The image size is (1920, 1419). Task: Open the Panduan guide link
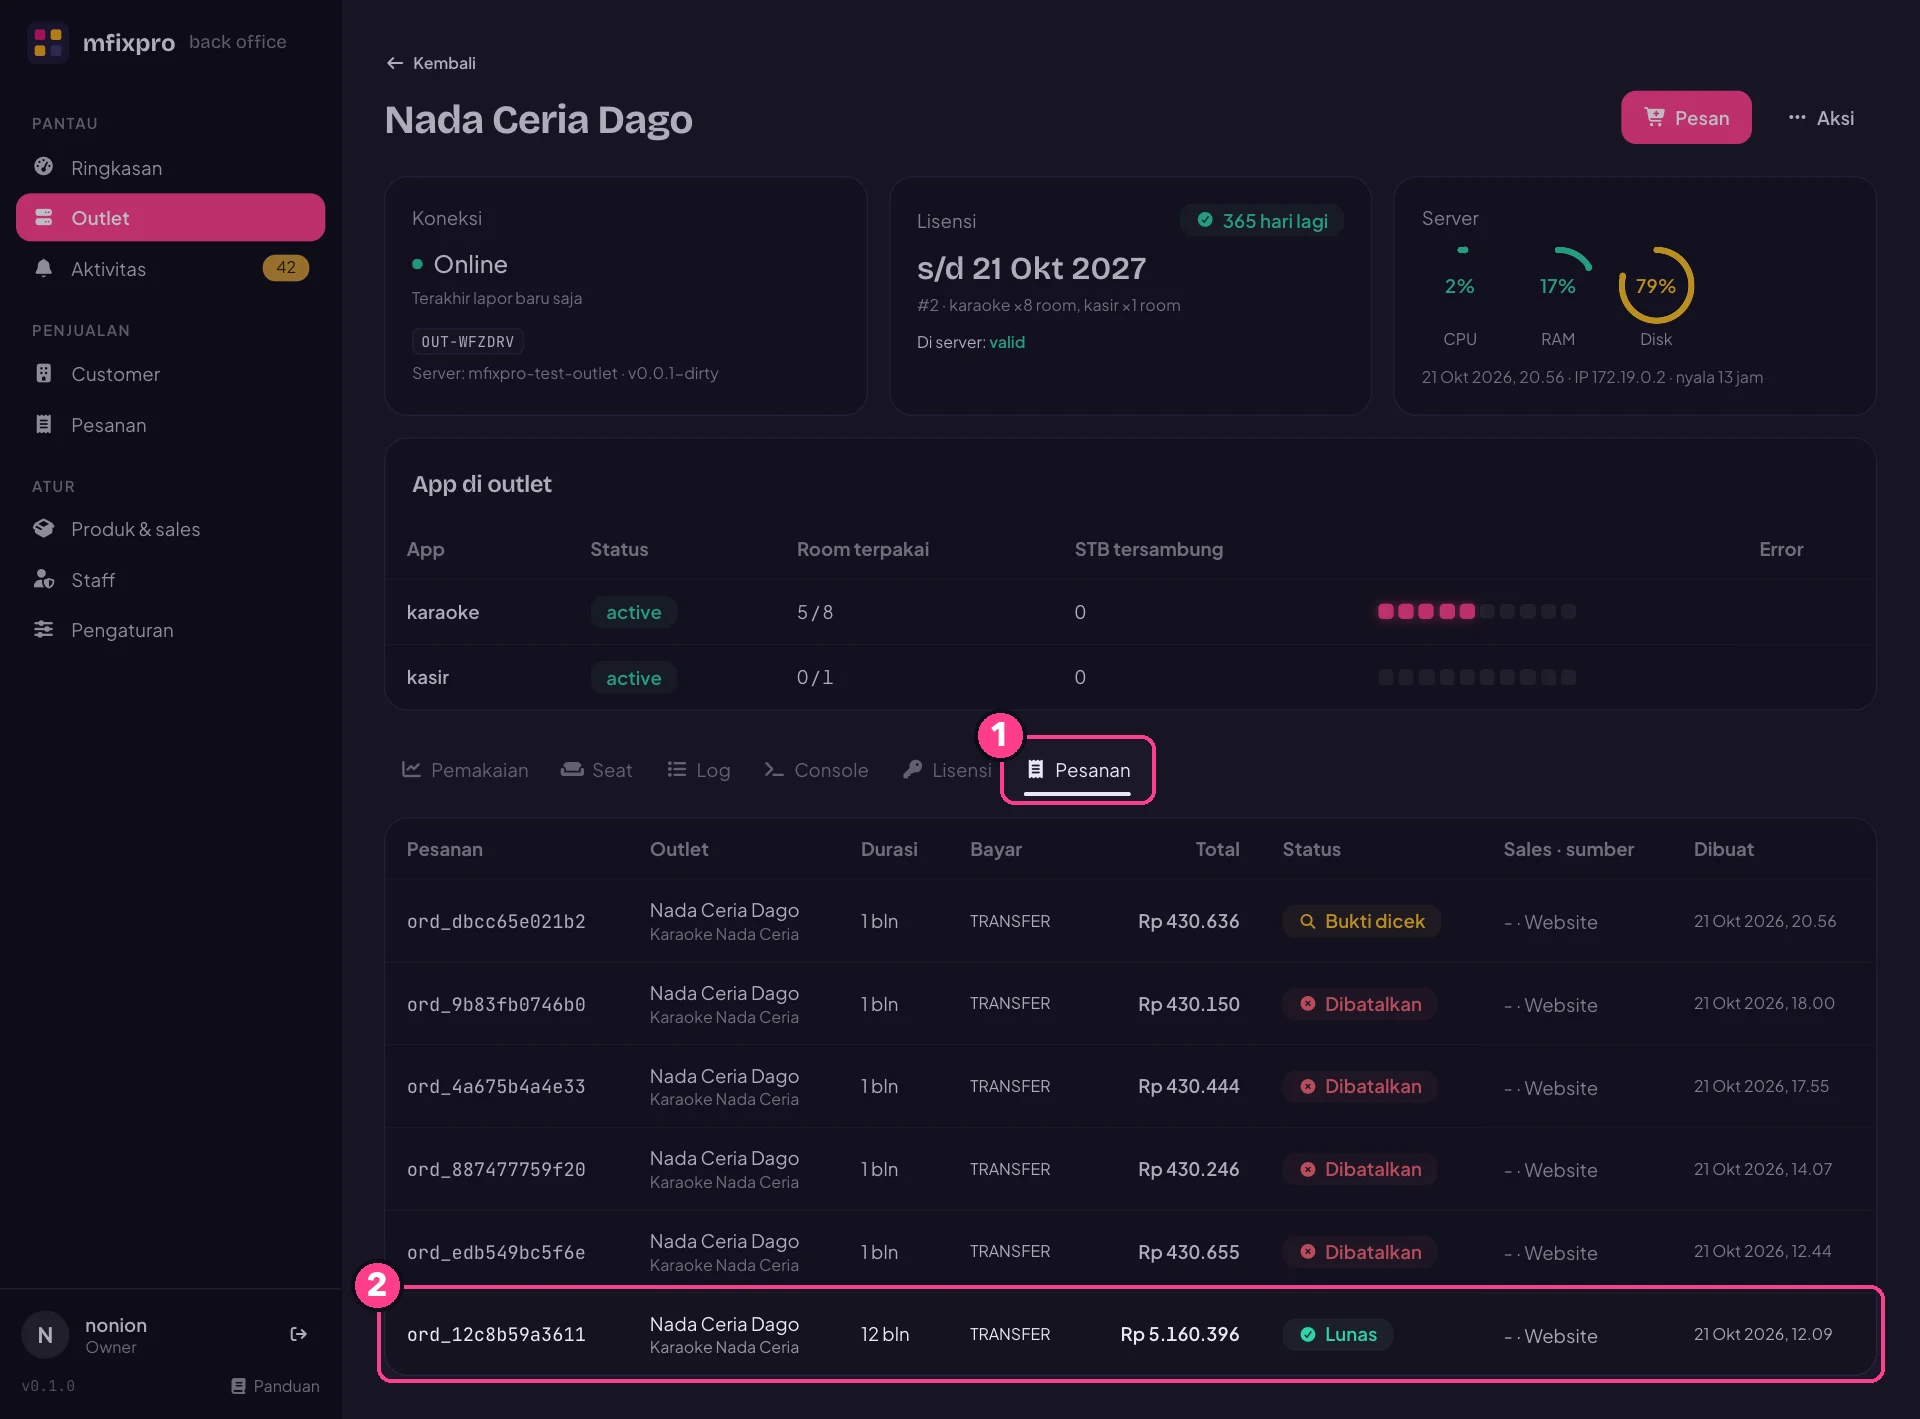(275, 1386)
